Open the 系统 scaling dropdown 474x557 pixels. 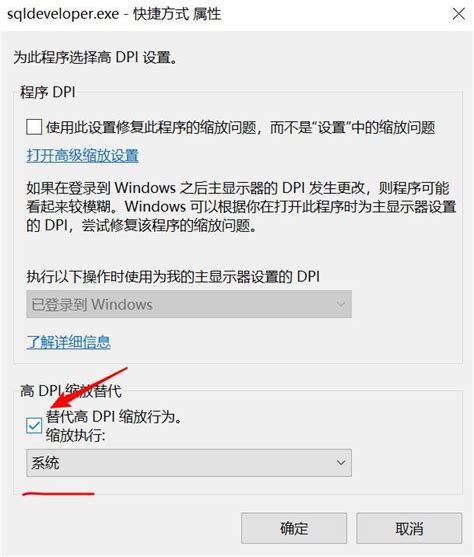[x=189, y=463]
